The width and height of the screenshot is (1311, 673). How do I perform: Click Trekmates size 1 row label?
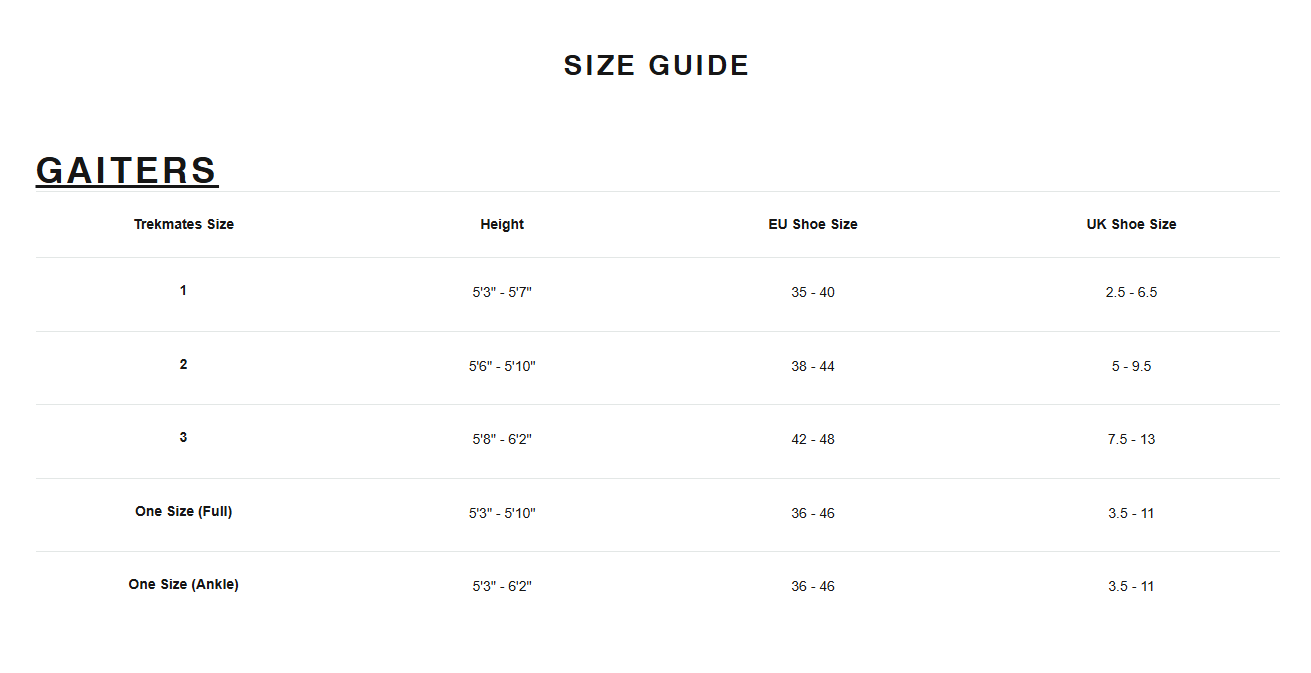pyautogui.click(x=183, y=290)
